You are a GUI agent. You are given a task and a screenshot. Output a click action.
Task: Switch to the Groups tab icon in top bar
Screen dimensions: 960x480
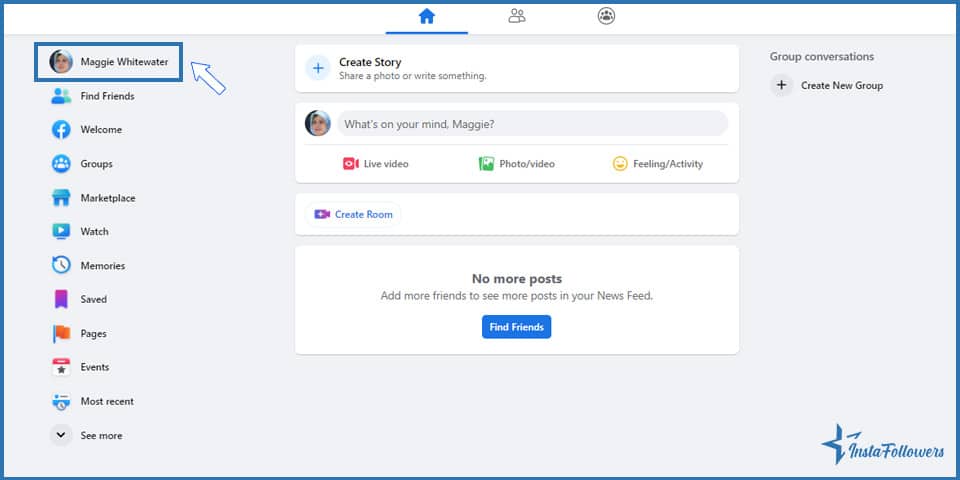[x=606, y=16]
